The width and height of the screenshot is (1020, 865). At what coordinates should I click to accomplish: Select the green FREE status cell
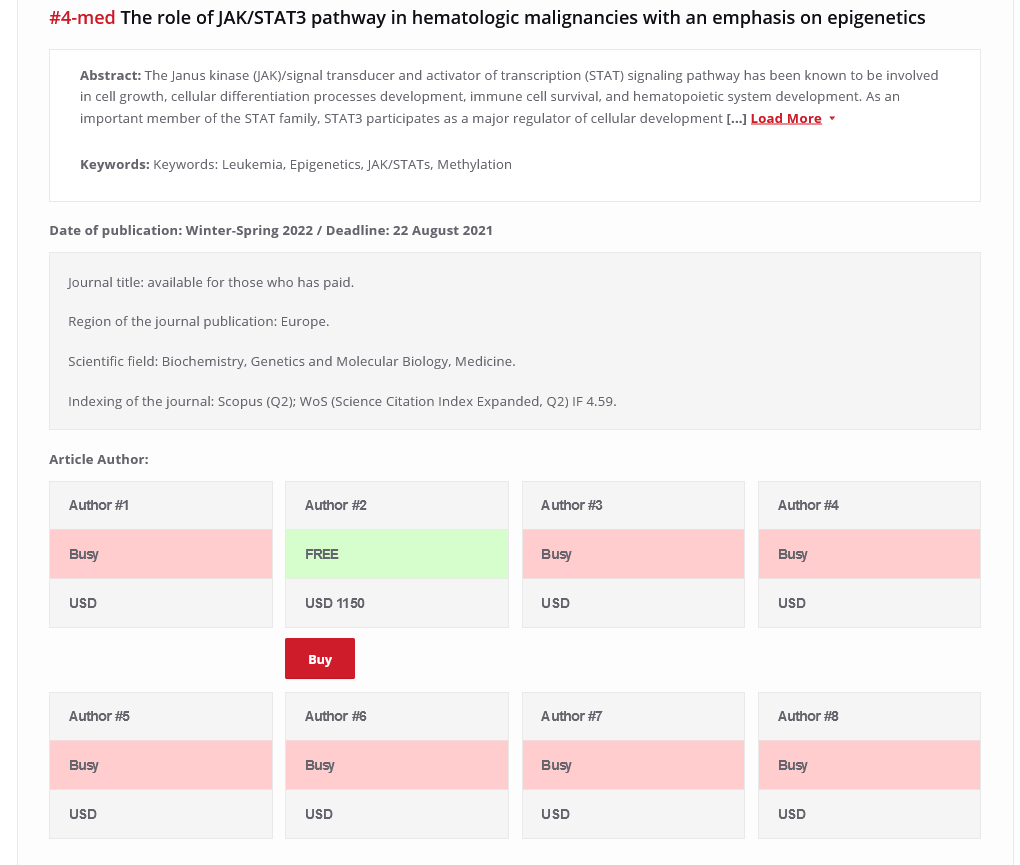(x=396, y=554)
